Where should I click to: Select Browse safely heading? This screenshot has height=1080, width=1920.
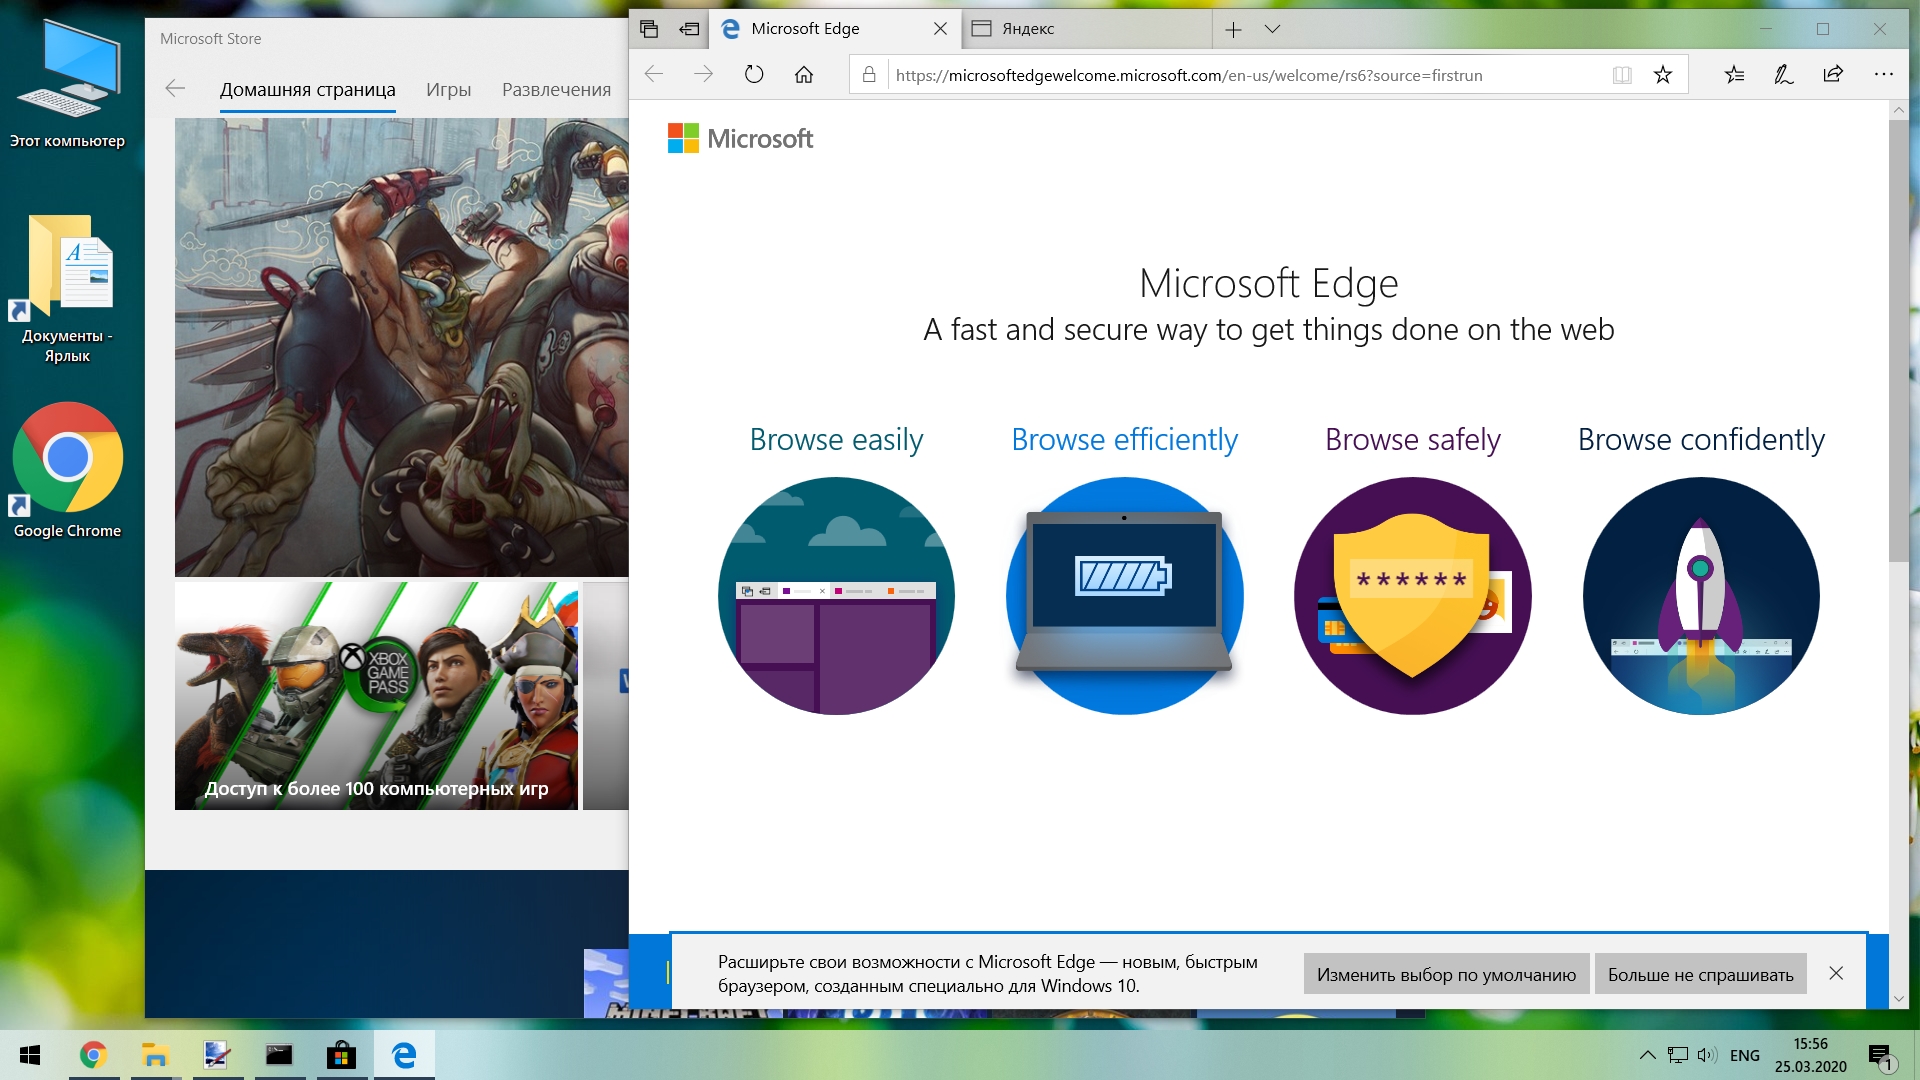click(x=1412, y=439)
